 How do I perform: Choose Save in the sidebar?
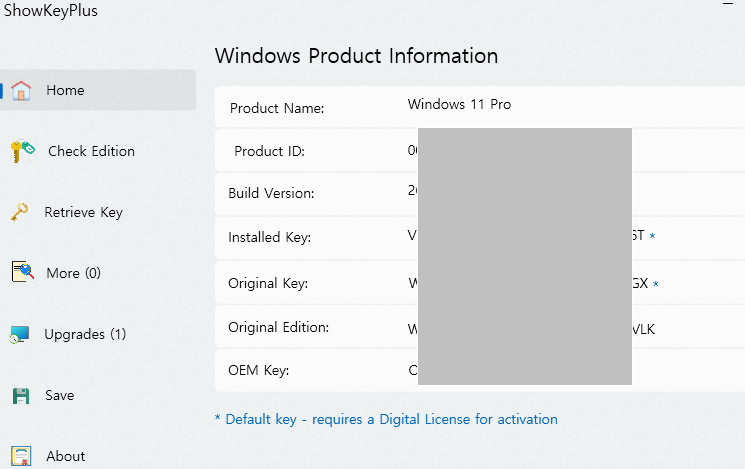coord(59,395)
